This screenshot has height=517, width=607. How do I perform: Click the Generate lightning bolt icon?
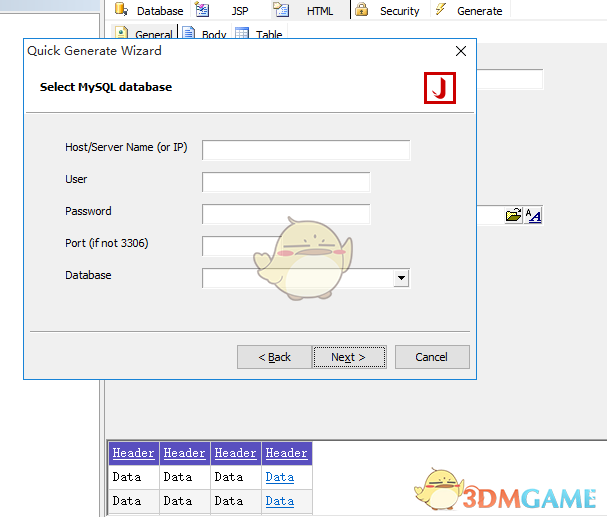441,9
